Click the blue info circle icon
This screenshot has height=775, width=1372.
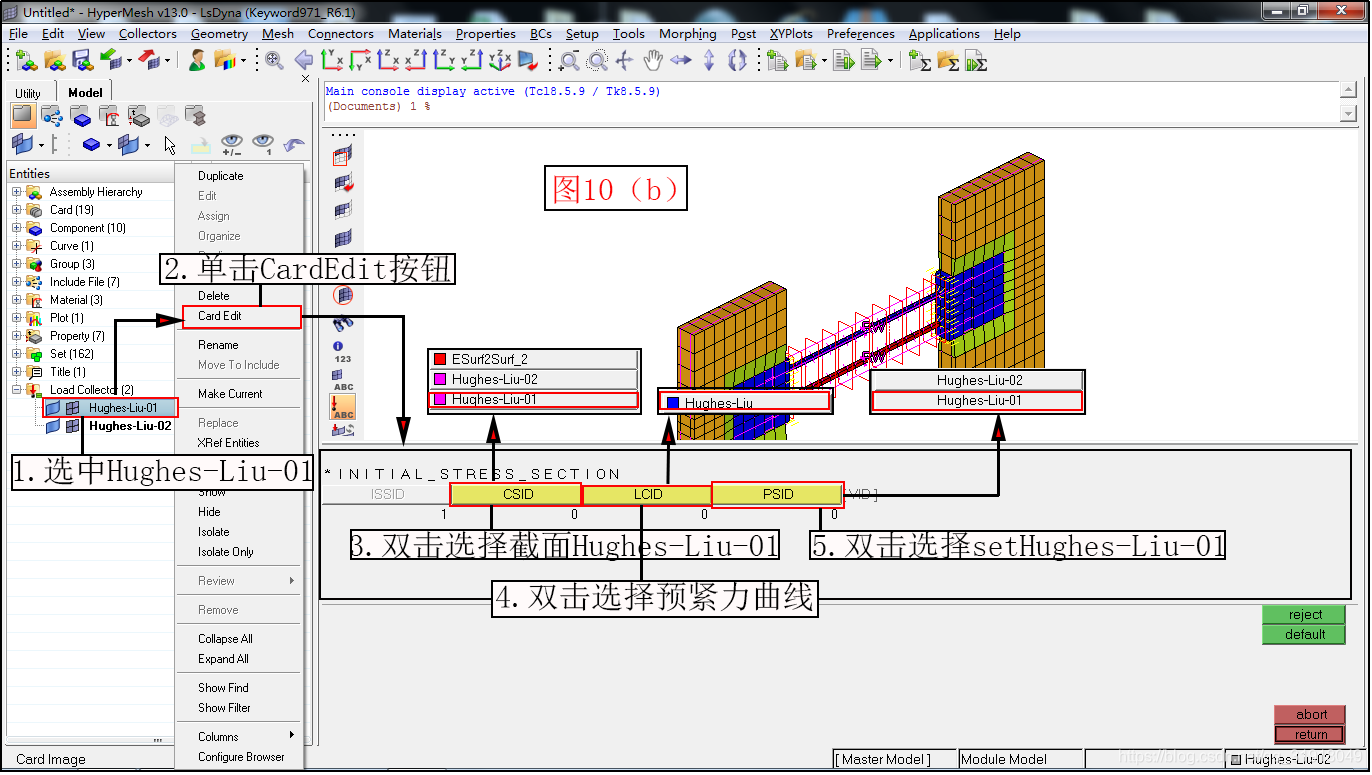[338, 346]
